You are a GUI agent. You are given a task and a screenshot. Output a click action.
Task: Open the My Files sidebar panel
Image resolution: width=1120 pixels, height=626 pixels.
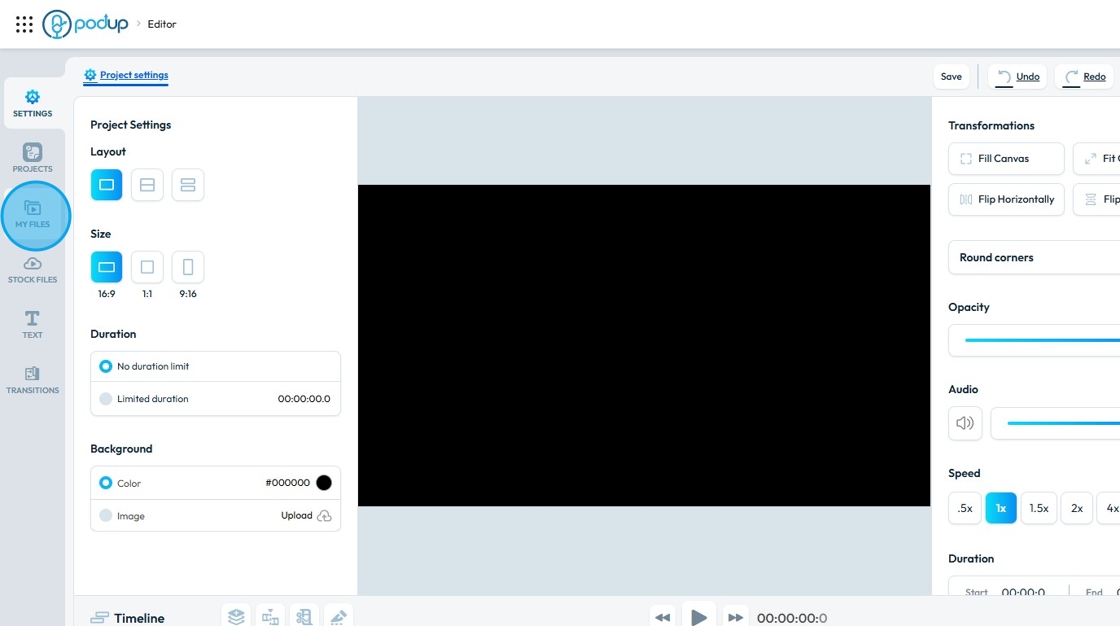click(32, 214)
